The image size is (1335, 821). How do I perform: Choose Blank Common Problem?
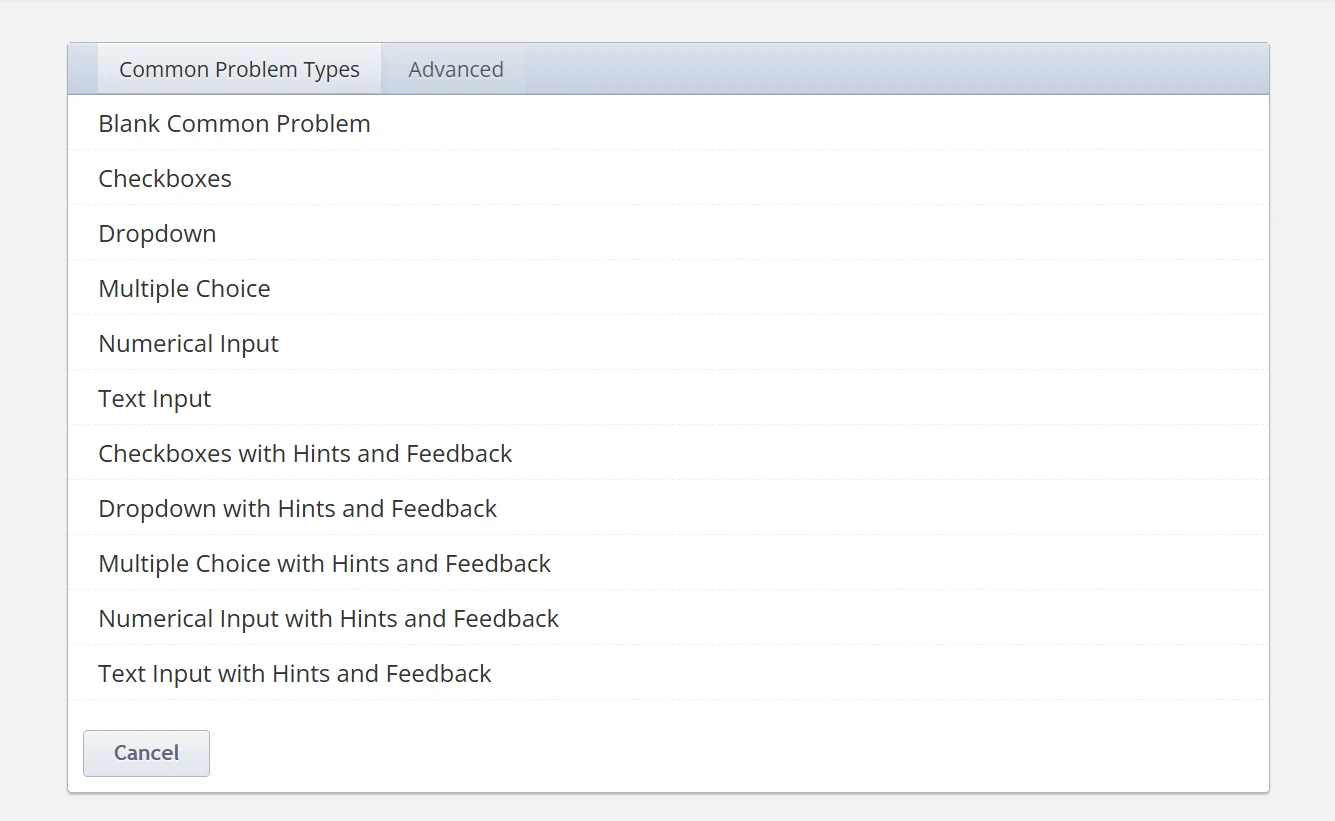point(668,123)
